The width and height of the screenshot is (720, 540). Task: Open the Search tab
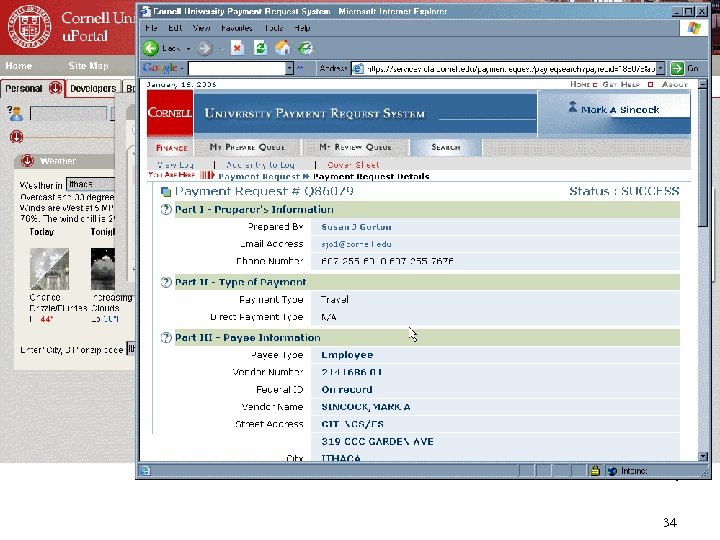445,147
